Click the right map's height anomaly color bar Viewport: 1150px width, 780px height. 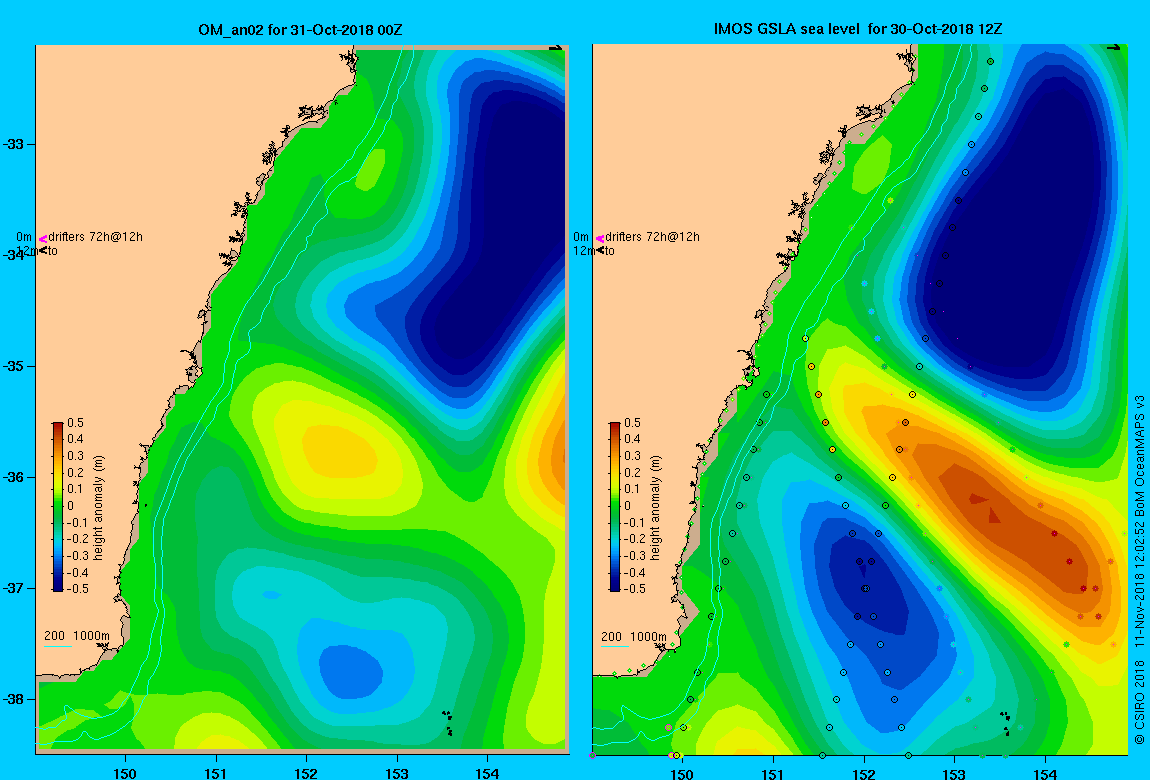point(615,507)
